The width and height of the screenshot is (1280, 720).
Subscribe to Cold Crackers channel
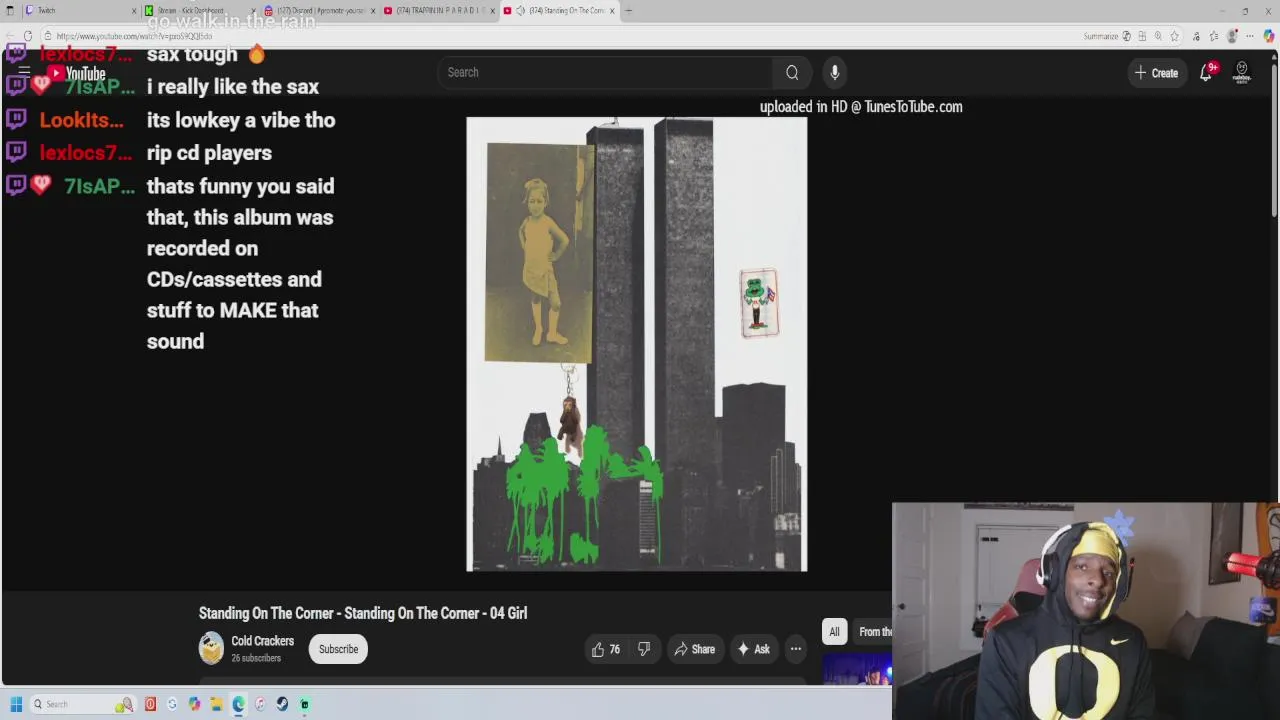338,649
